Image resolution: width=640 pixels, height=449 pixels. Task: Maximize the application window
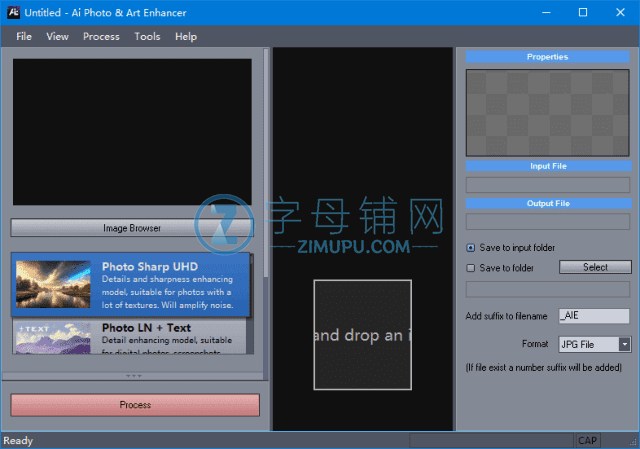[x=583, y=12]
